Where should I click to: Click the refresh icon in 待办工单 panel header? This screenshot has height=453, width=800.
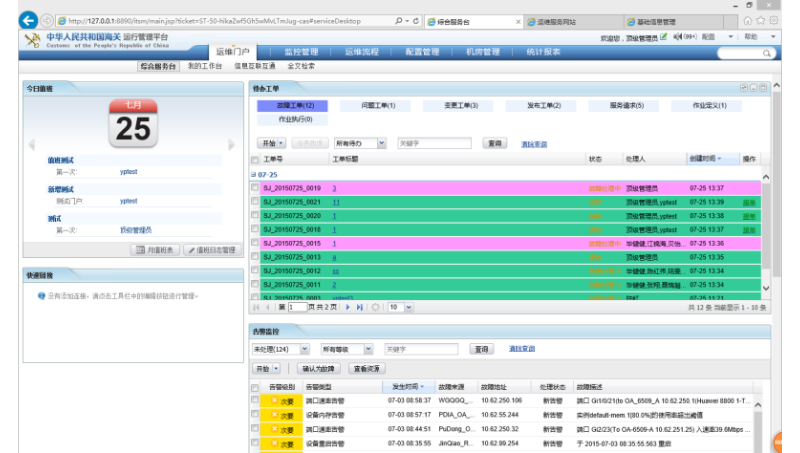[744, 88]
